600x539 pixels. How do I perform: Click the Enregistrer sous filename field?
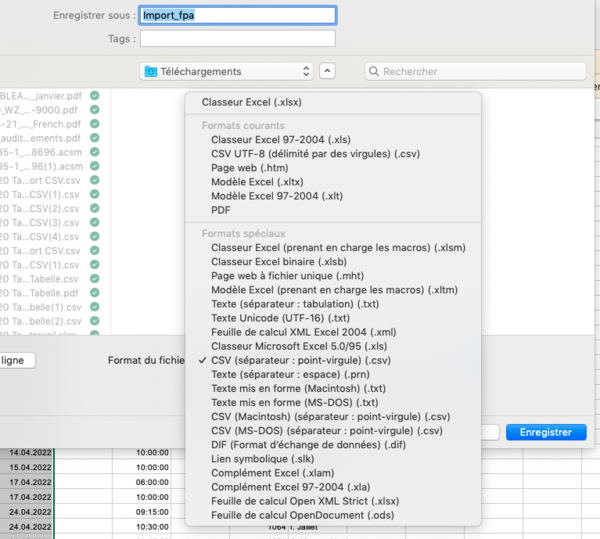tap(238, 15)
